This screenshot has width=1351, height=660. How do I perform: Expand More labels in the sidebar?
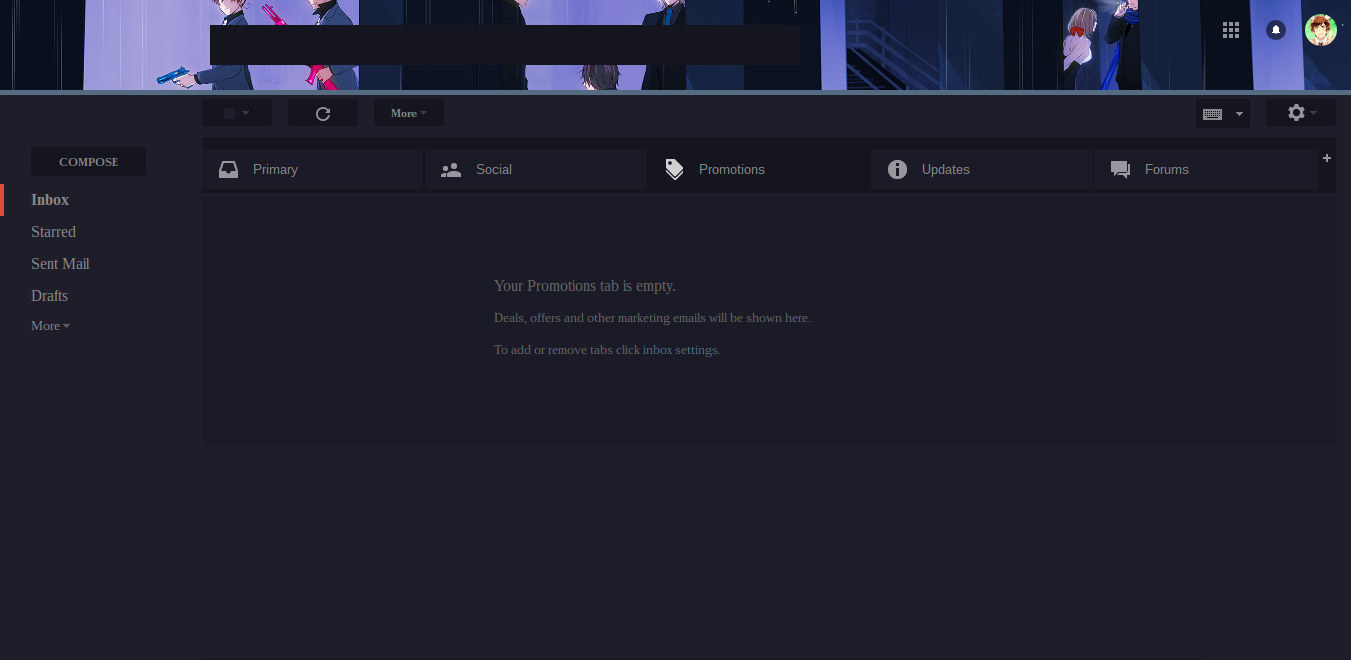coord(50,326)
